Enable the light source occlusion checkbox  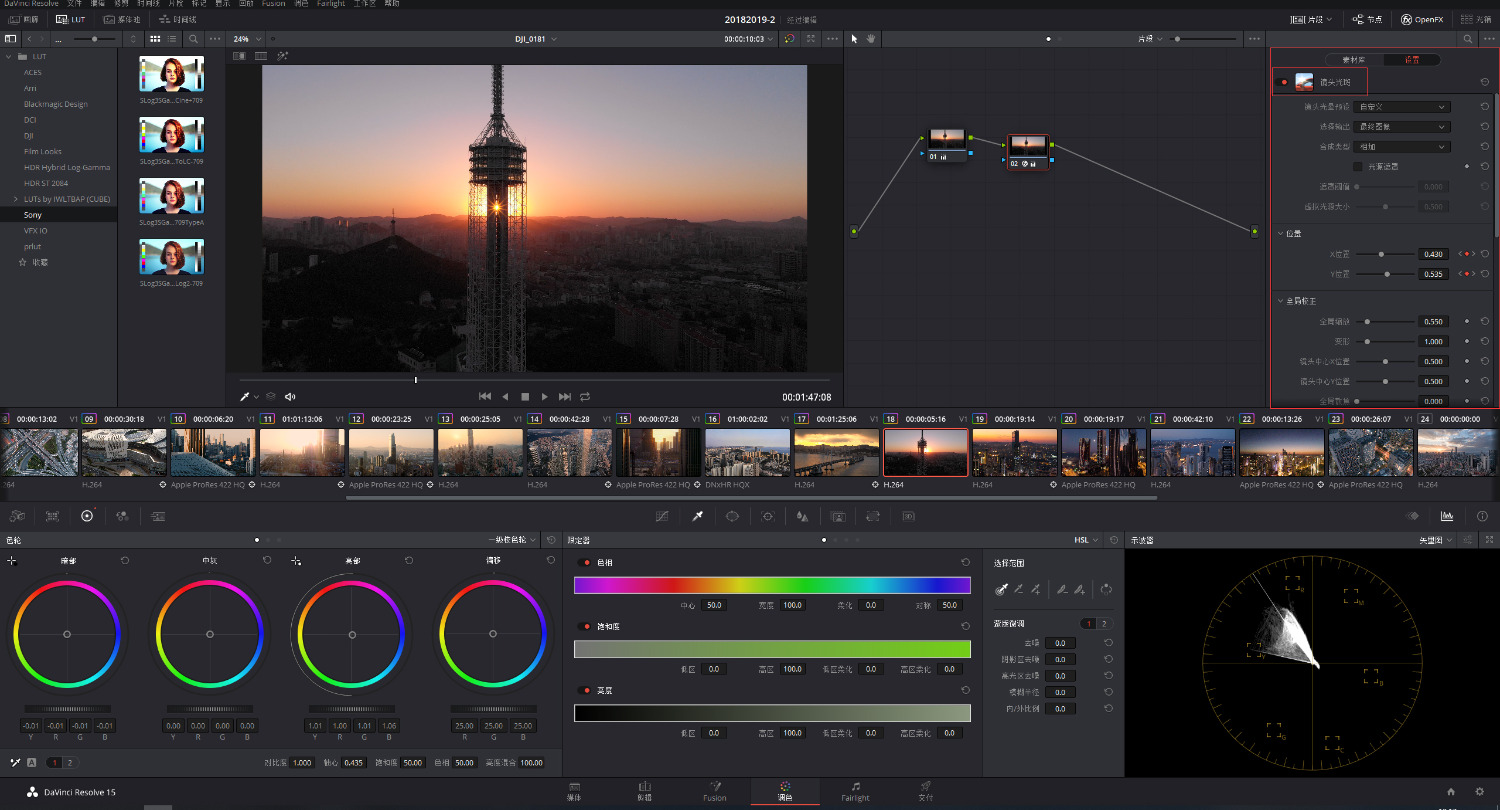1357,166
